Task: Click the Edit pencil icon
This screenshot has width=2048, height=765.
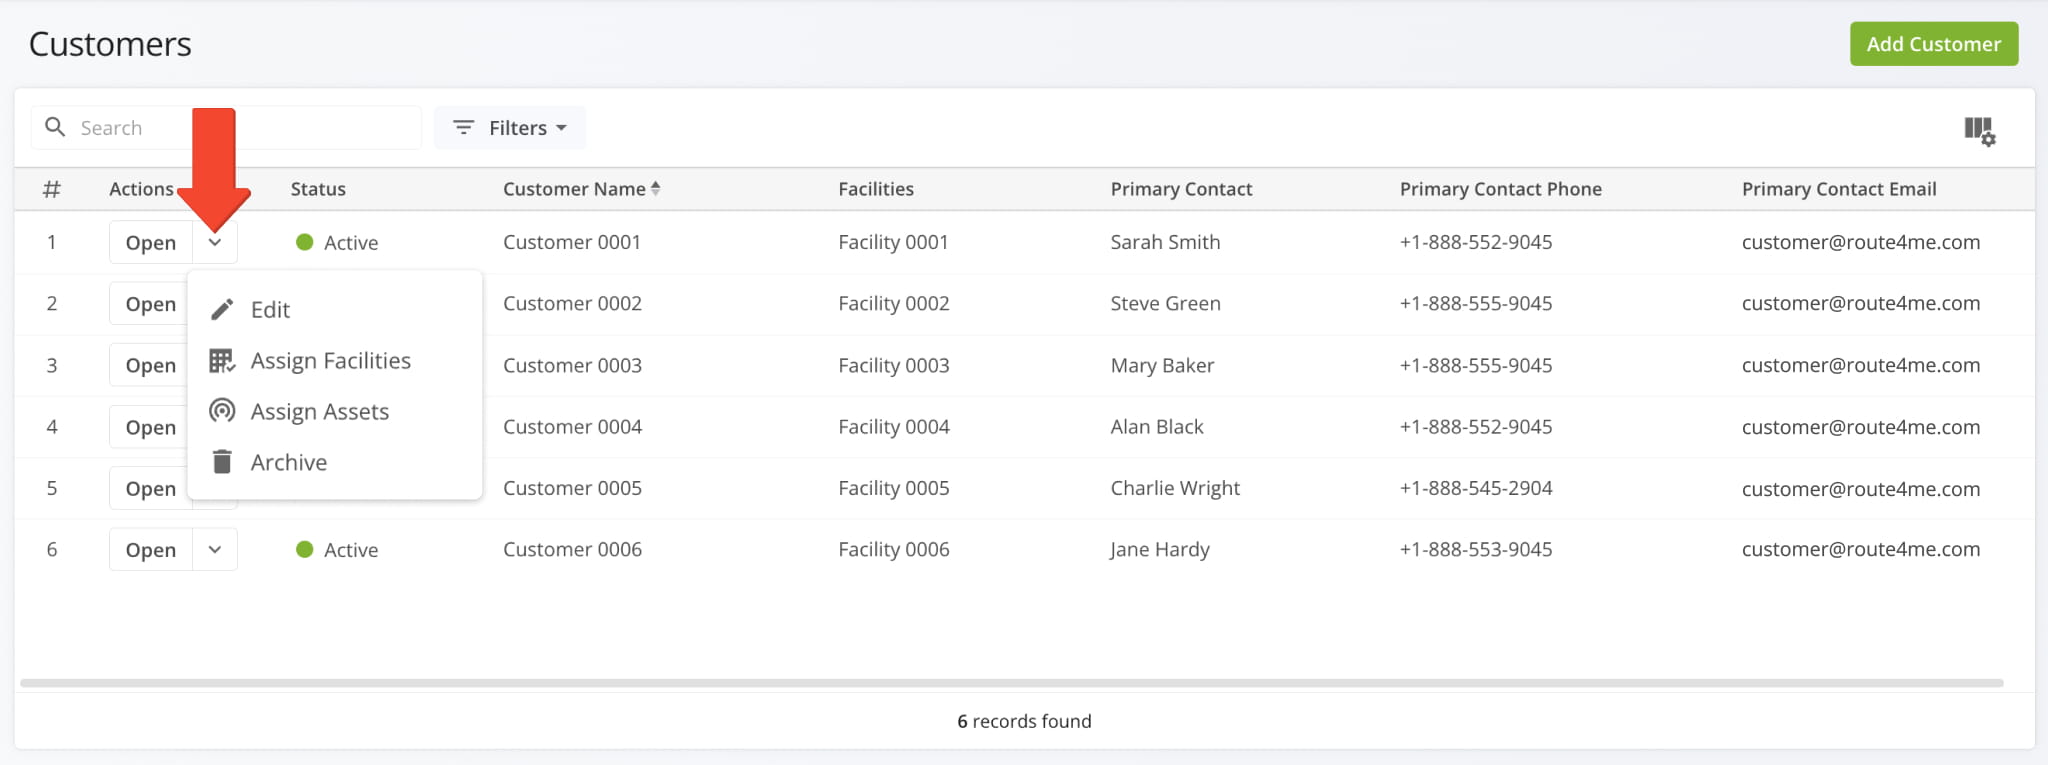Action: pyautogui.click(x=222, y=309)
